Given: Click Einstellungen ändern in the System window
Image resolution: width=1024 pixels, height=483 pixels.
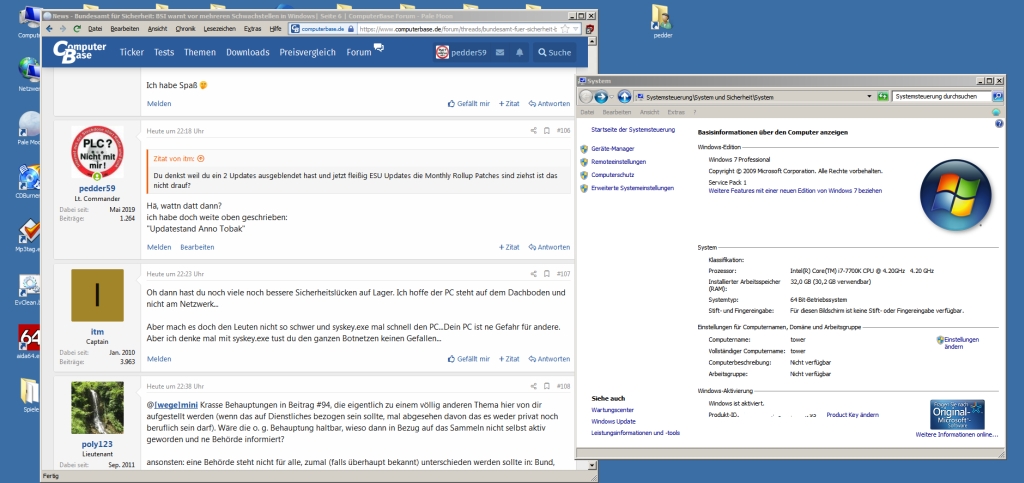Looking at the screenshot, I should click(959, 343).
